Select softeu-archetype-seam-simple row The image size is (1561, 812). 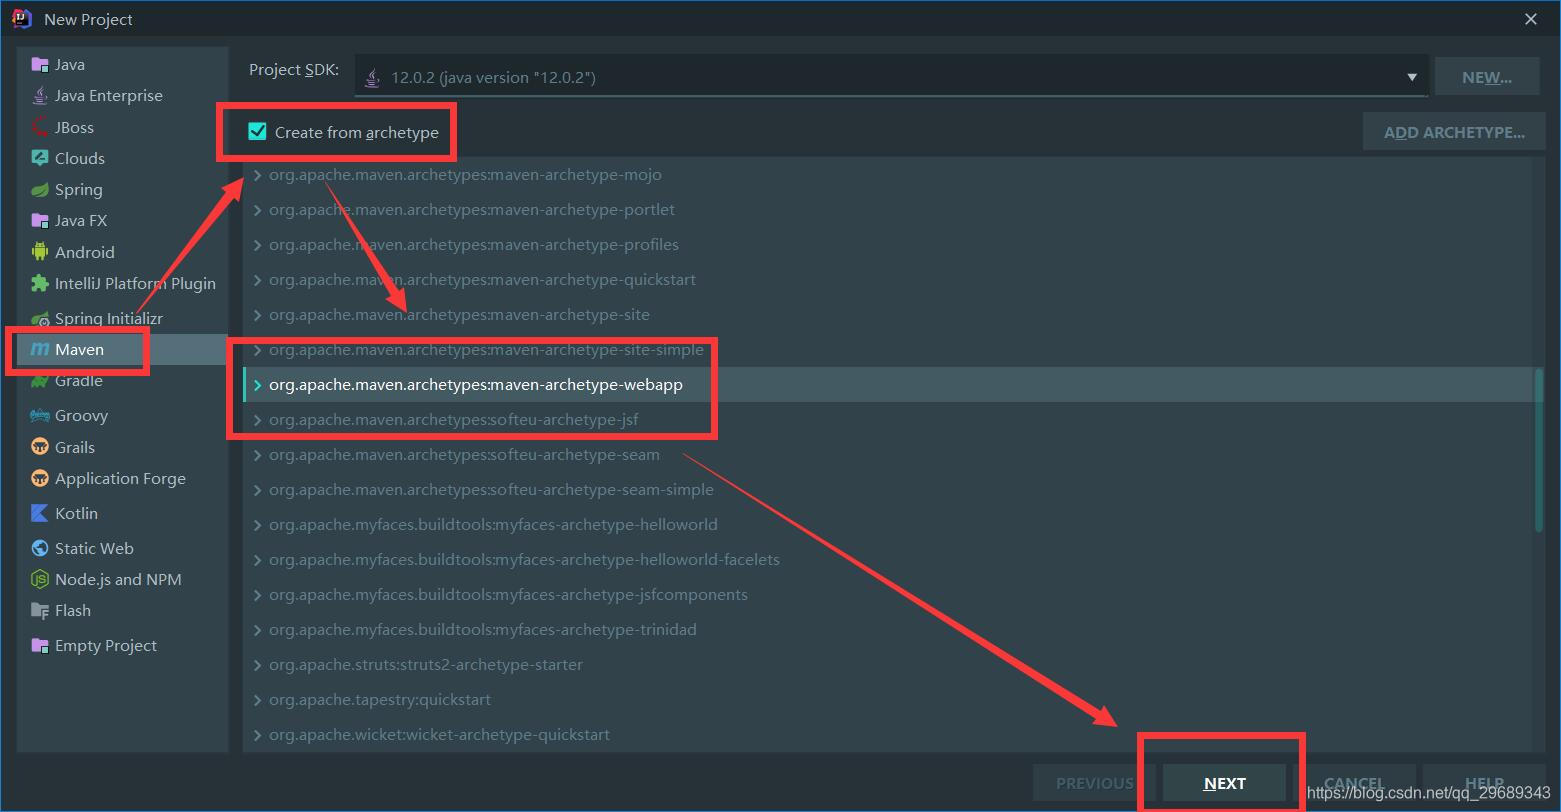coord(886,490)
